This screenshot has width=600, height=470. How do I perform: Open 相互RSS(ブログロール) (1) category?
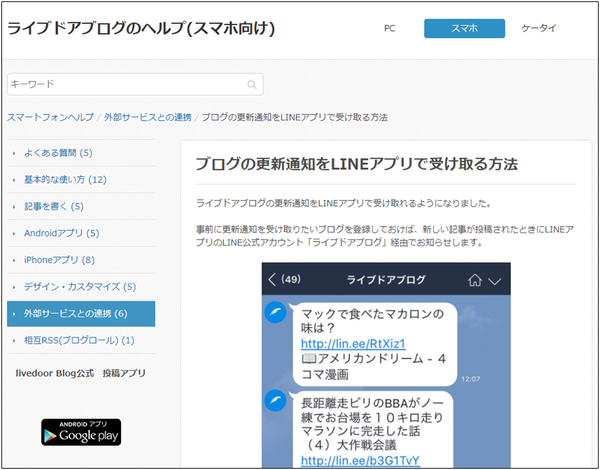click(x=79, y=340)
